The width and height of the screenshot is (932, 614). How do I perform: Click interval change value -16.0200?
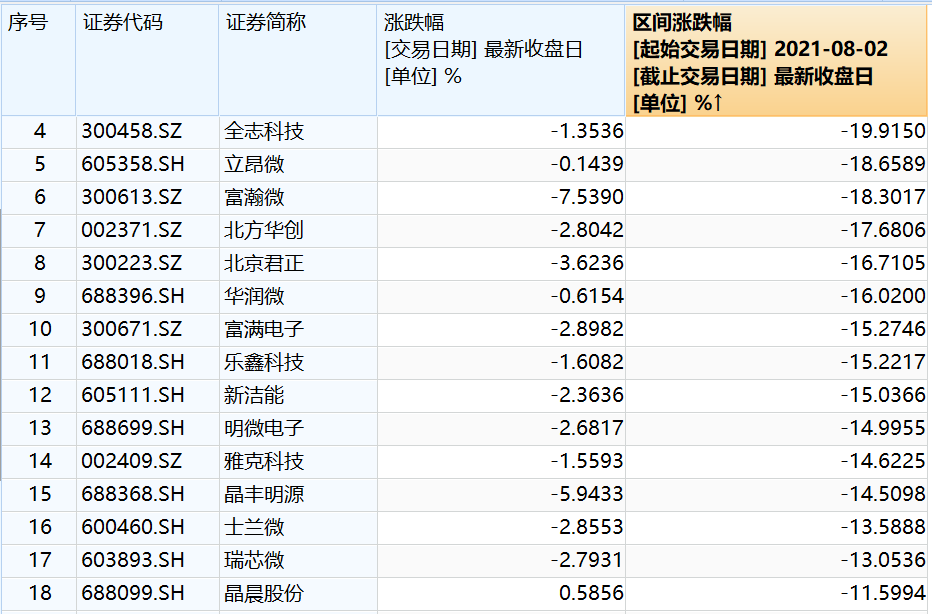(883, 296)
